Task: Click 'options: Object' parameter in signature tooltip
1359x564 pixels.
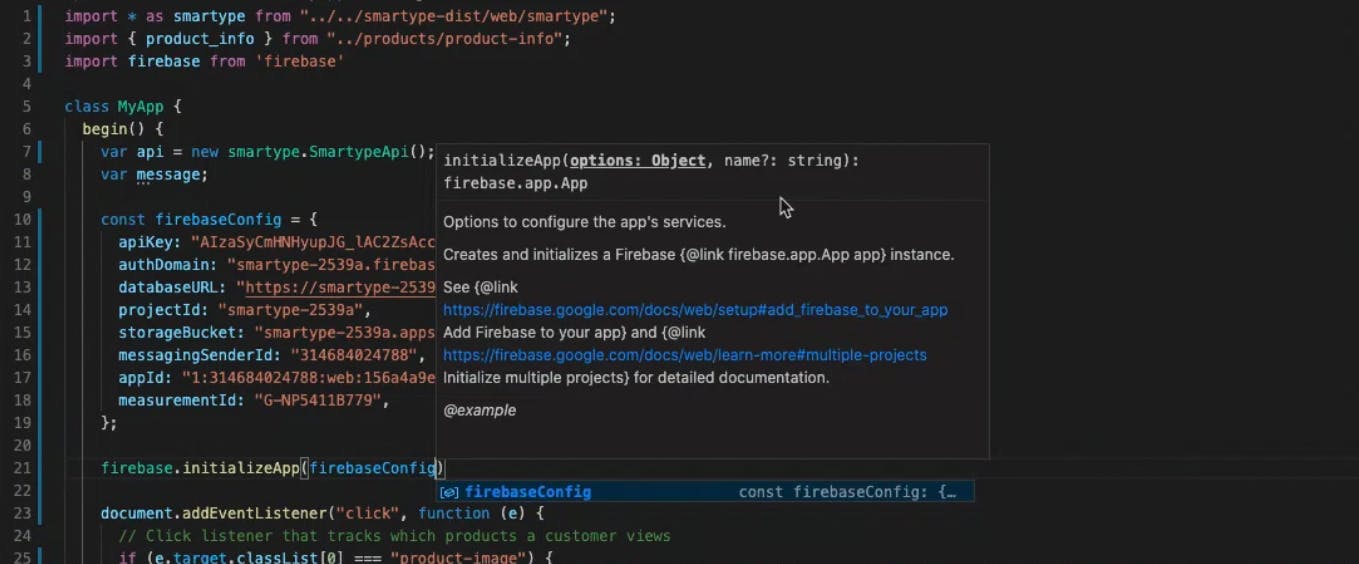Action: 638,160
